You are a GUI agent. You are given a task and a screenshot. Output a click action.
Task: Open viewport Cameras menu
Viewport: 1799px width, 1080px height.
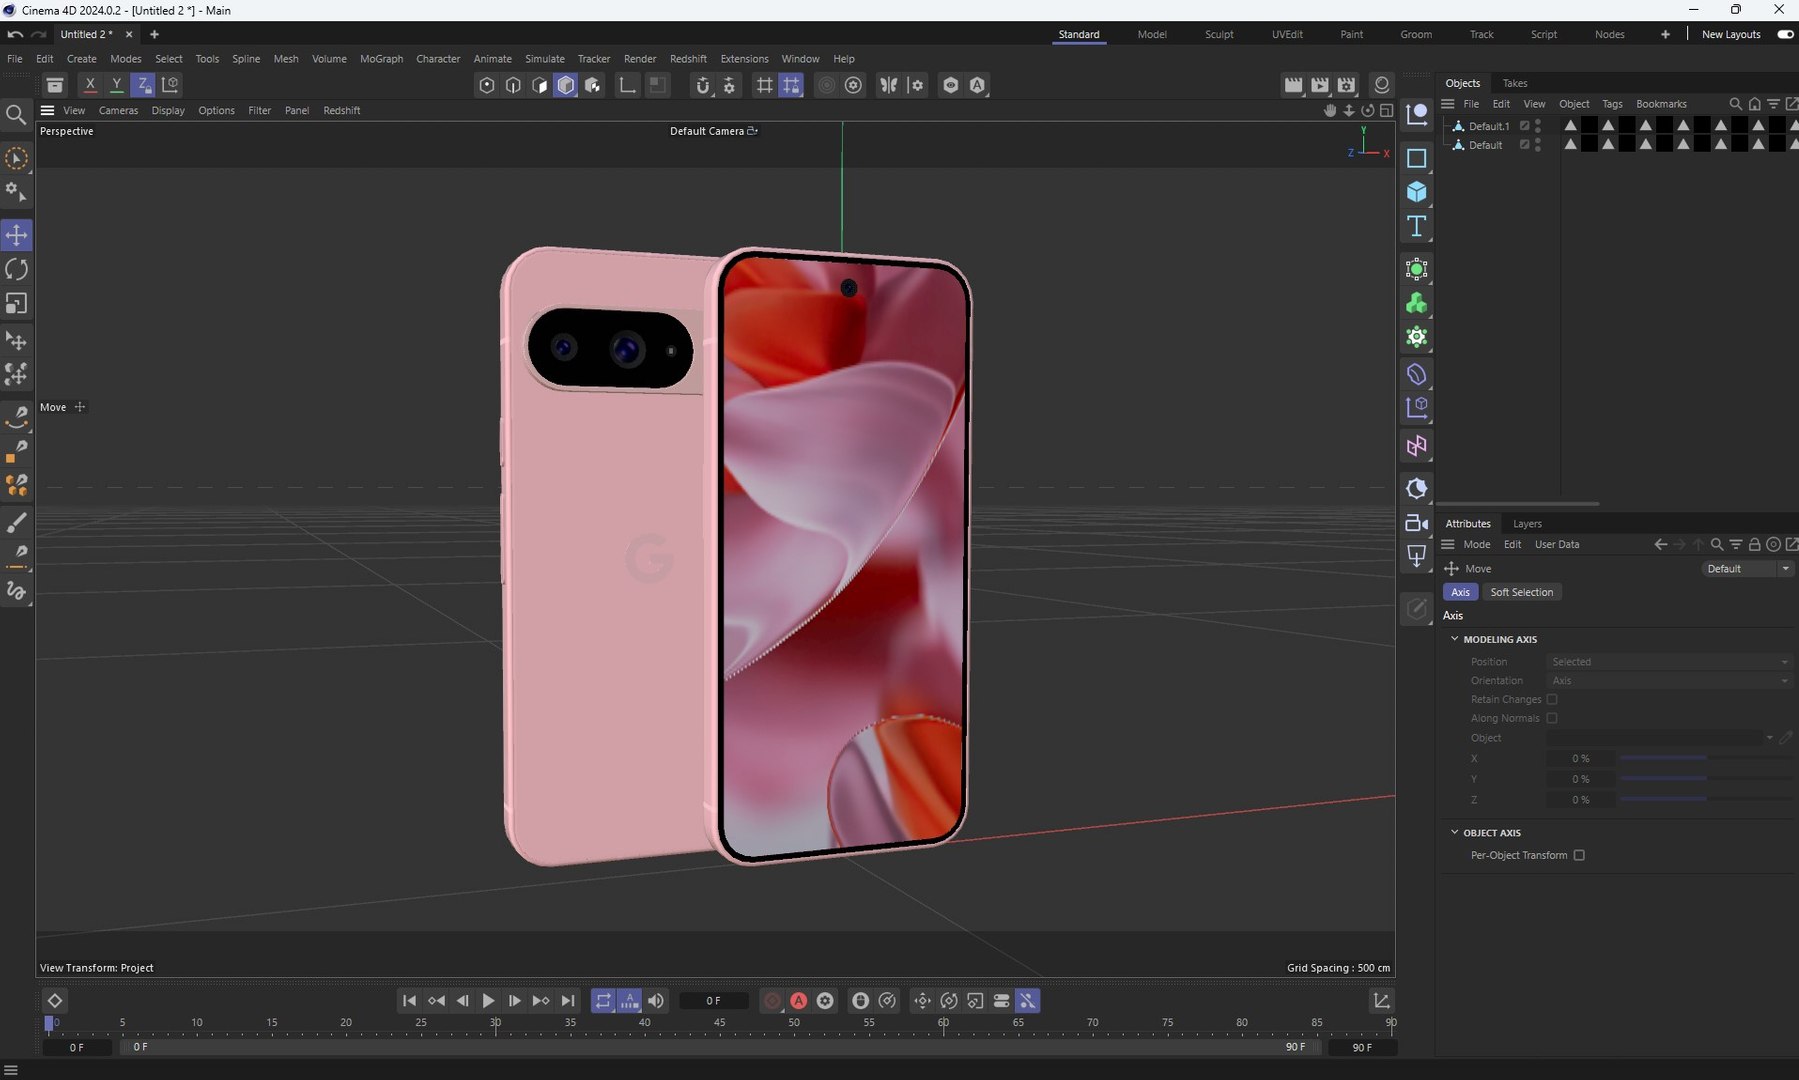118,110
